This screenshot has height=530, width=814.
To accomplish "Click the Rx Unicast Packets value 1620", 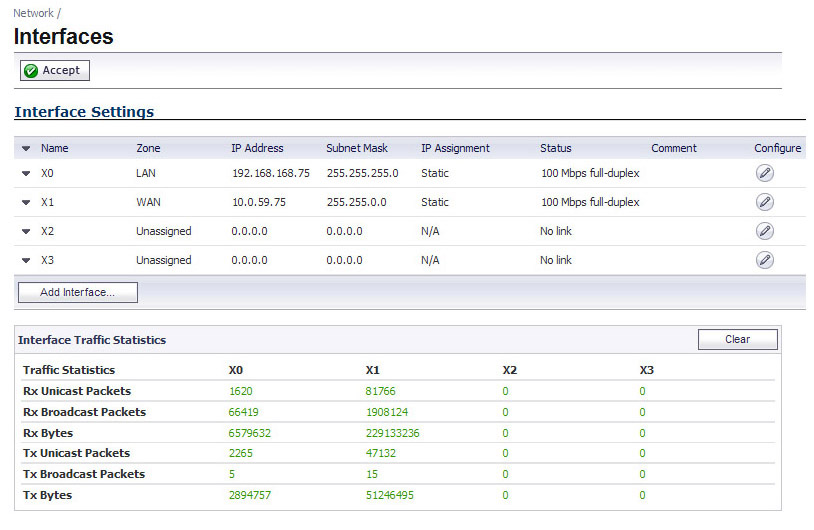I will point(241,391).
